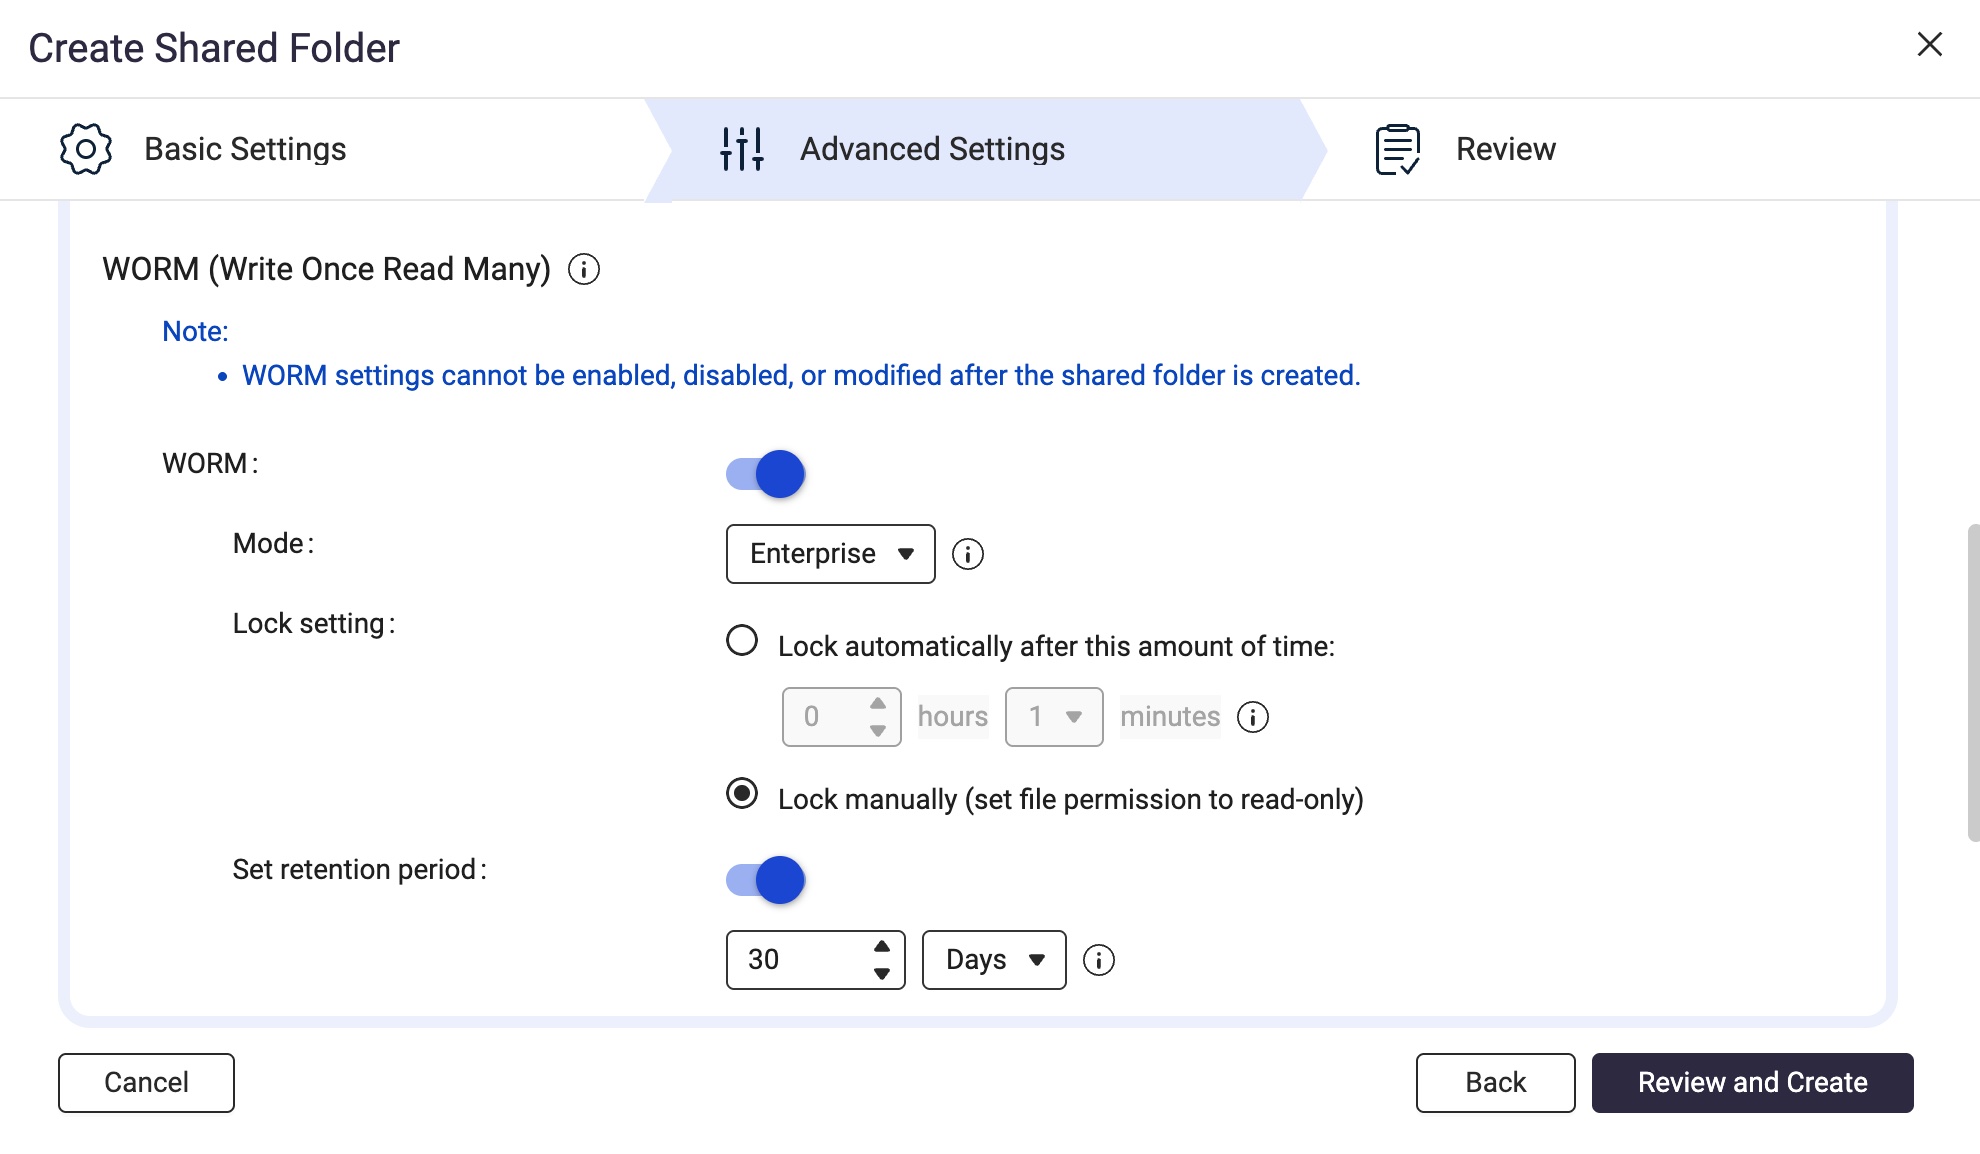Image resolution: width=1980 pixels, height=1154 pixels.
Task: Click info icon next to minutes
Action: (x=1252, y=717)
